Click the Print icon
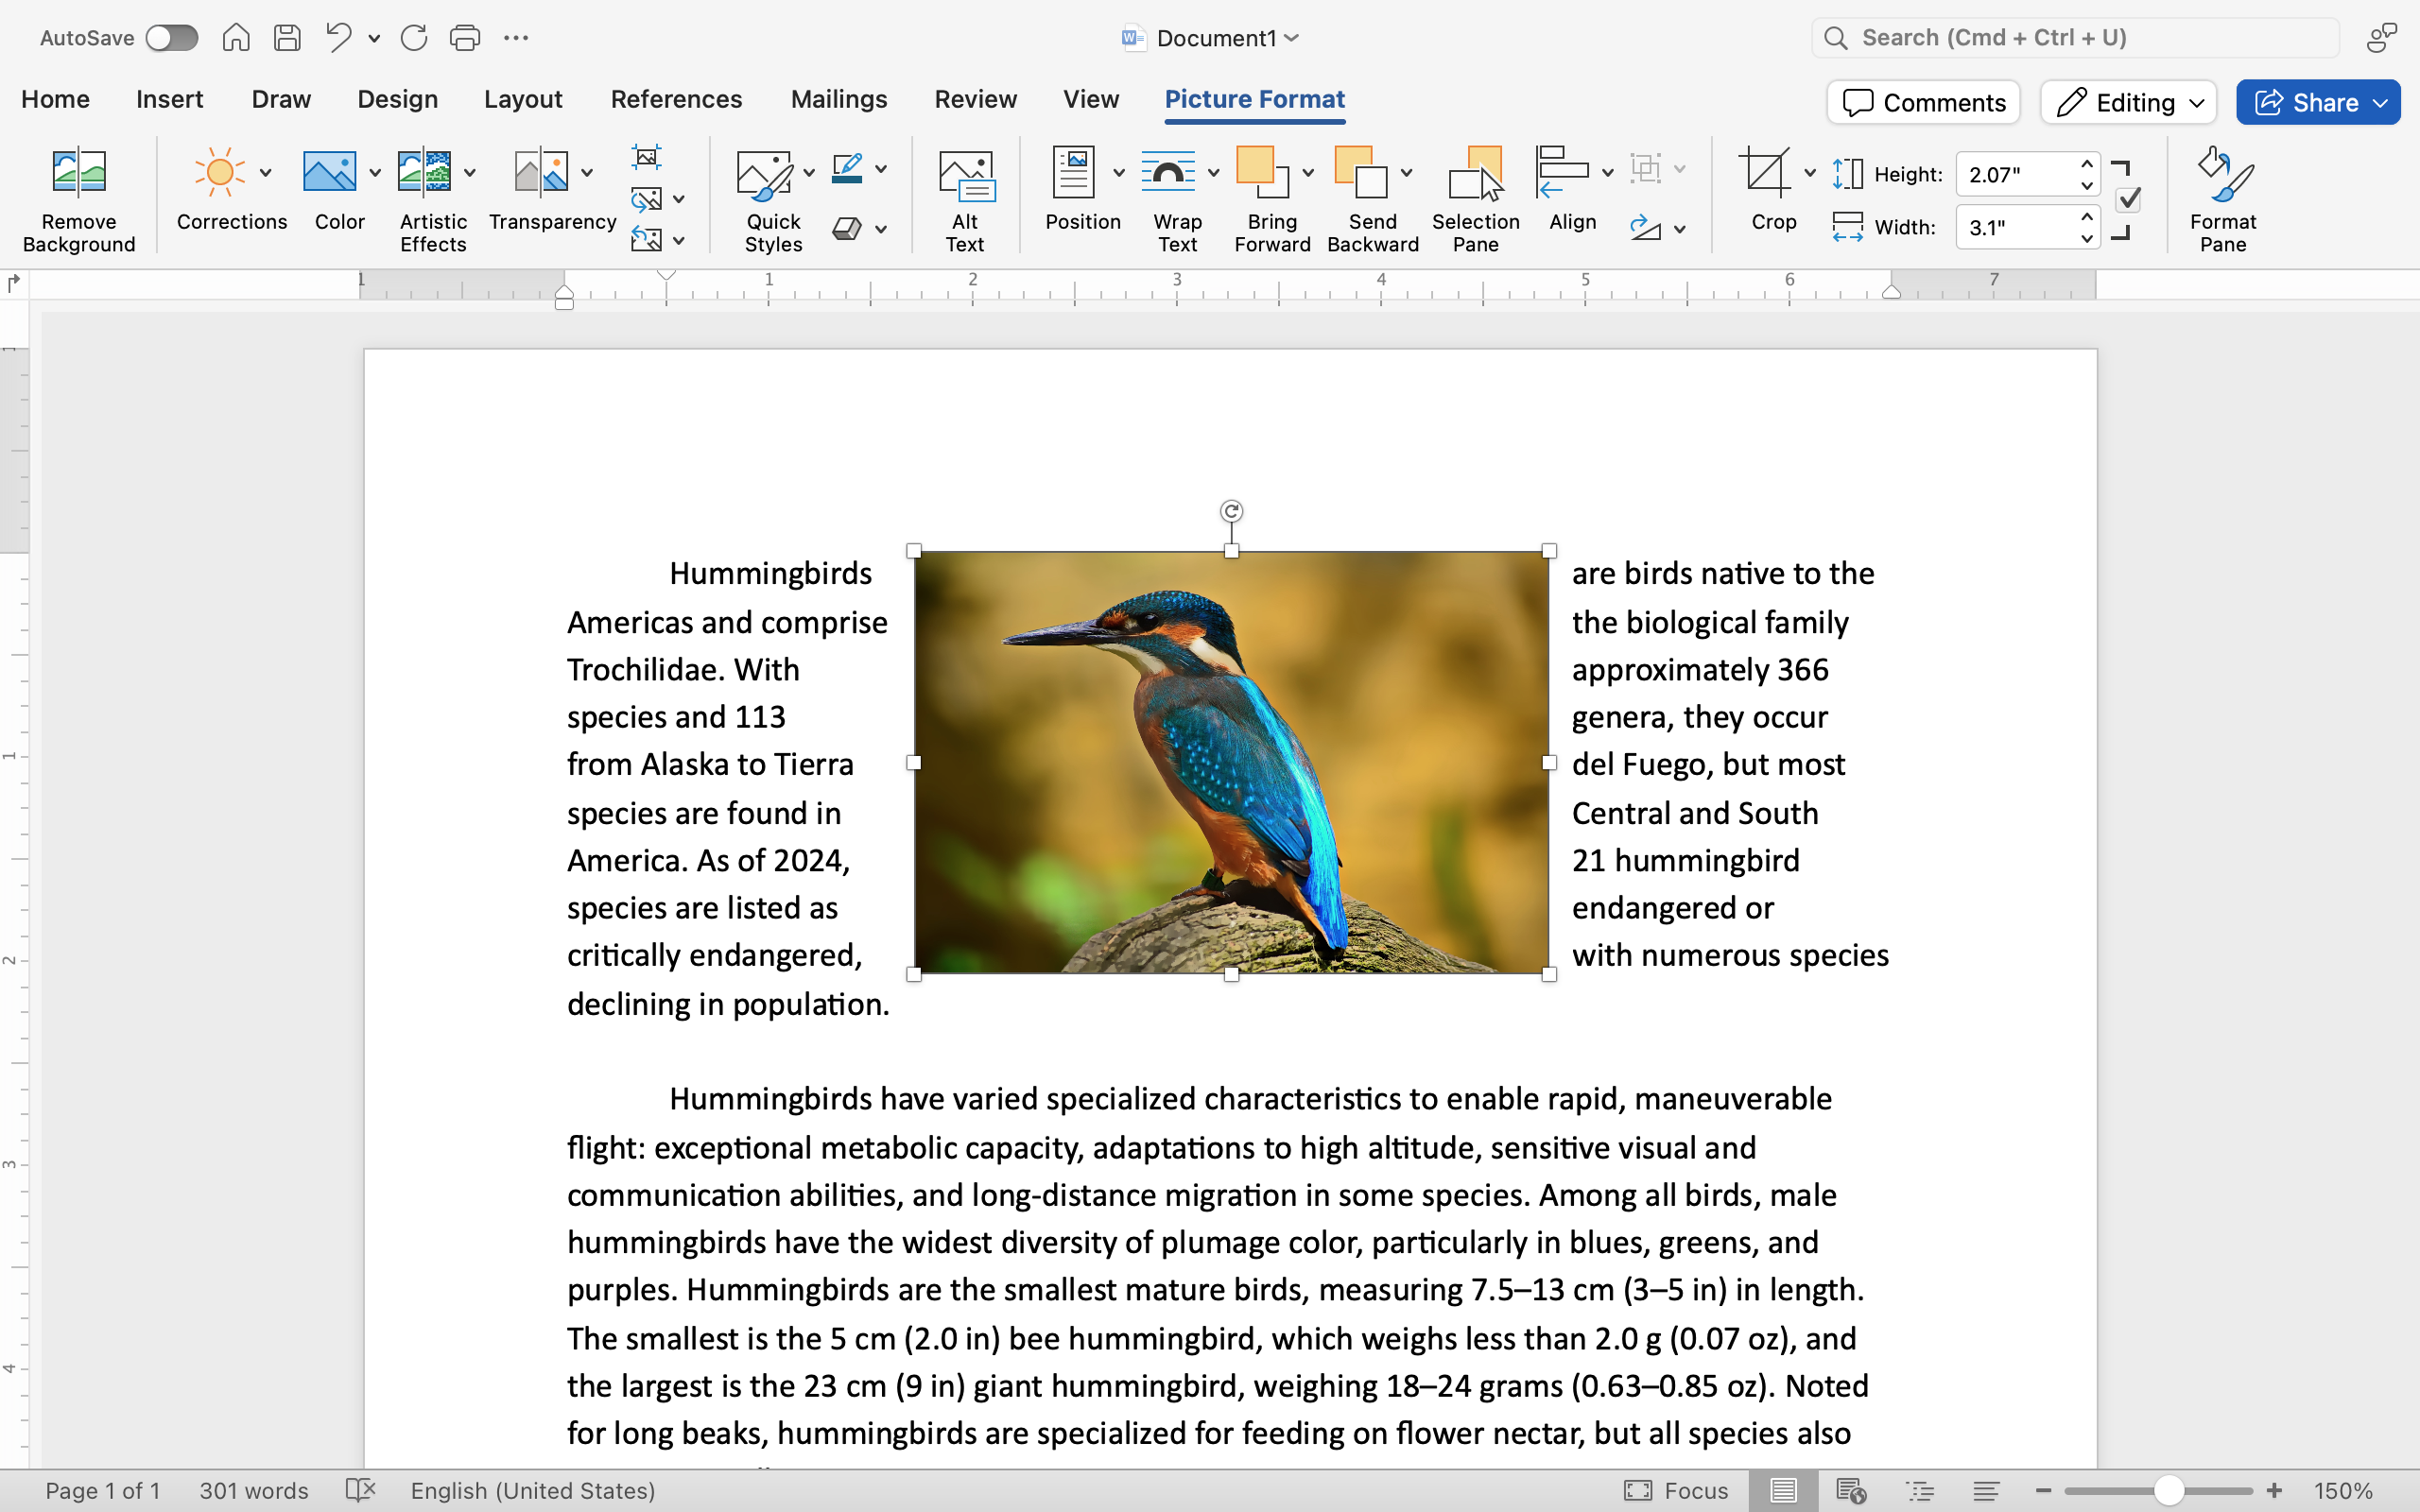Image resolution: width=2420 pixels, height=1512 pixels. click(465, 38)
